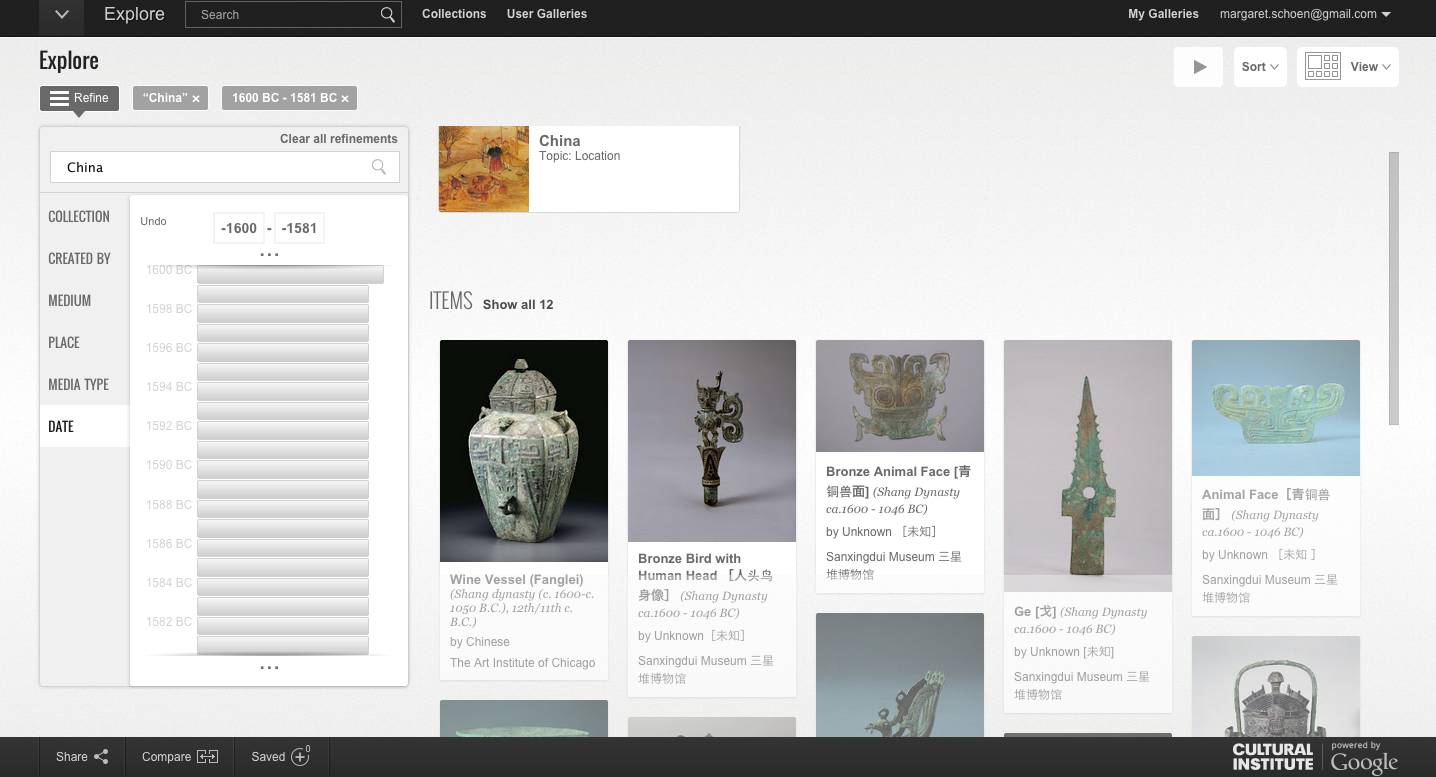Image resolution: width=1436 pixels, height=777 pixels.
Task: Open the Bronze Animal Face image
Action: (x=900, y=396)
